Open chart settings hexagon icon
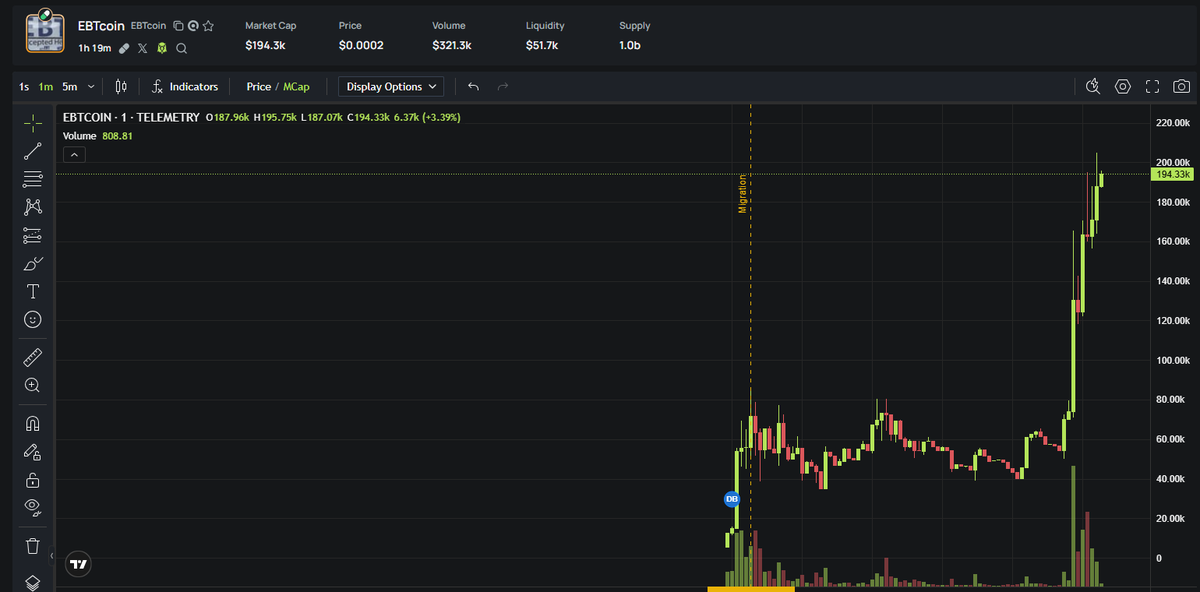Viewport: 1200px width, 592px height. (1122, 87)
